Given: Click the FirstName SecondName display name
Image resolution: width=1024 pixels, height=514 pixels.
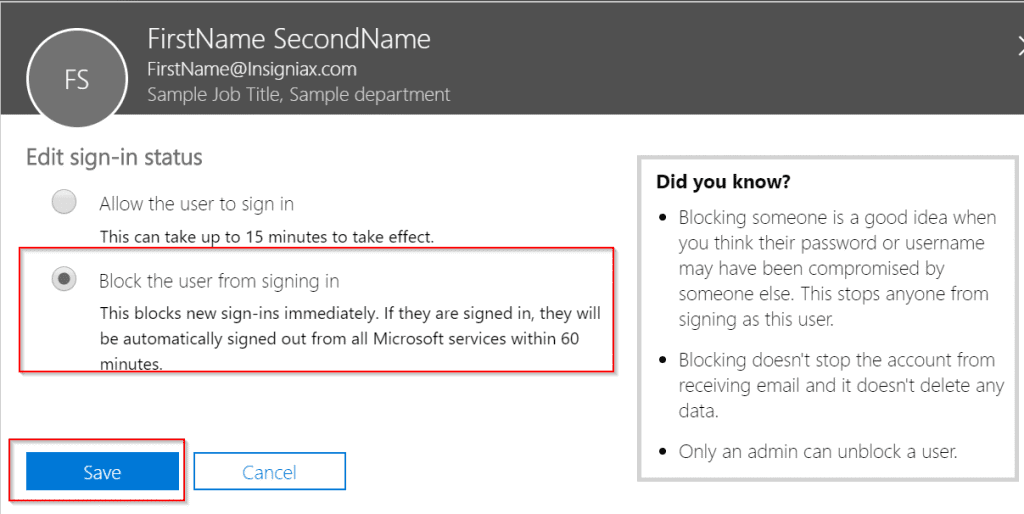Looking at the screenshot, I should [289, 39].
